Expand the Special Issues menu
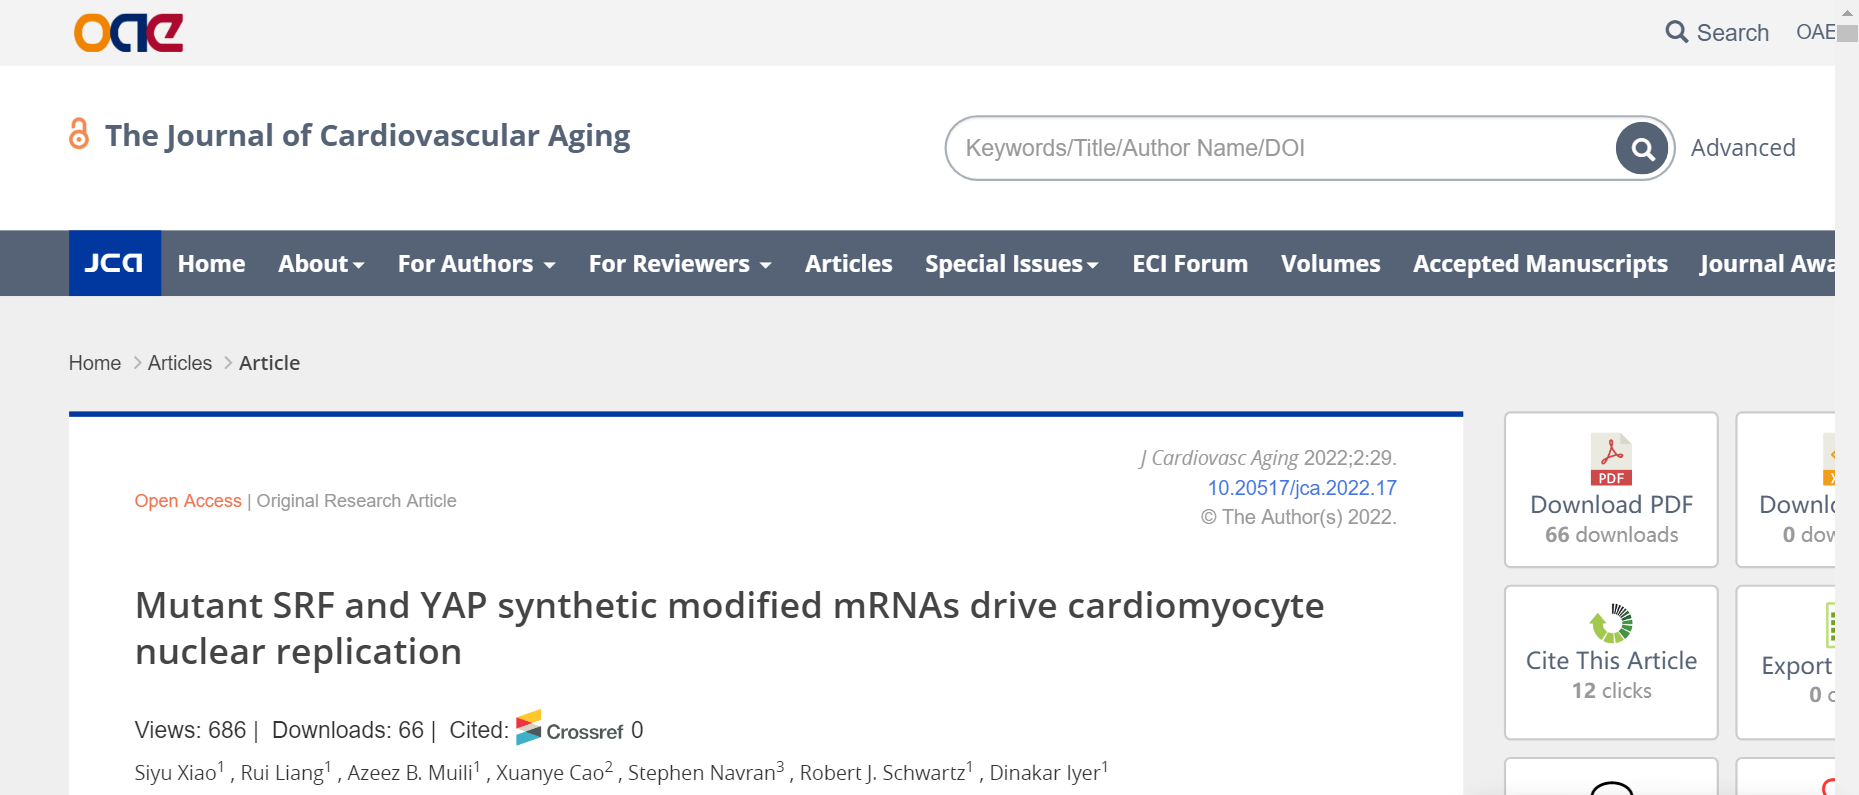1859x795 pixels. click(1011, 264)
